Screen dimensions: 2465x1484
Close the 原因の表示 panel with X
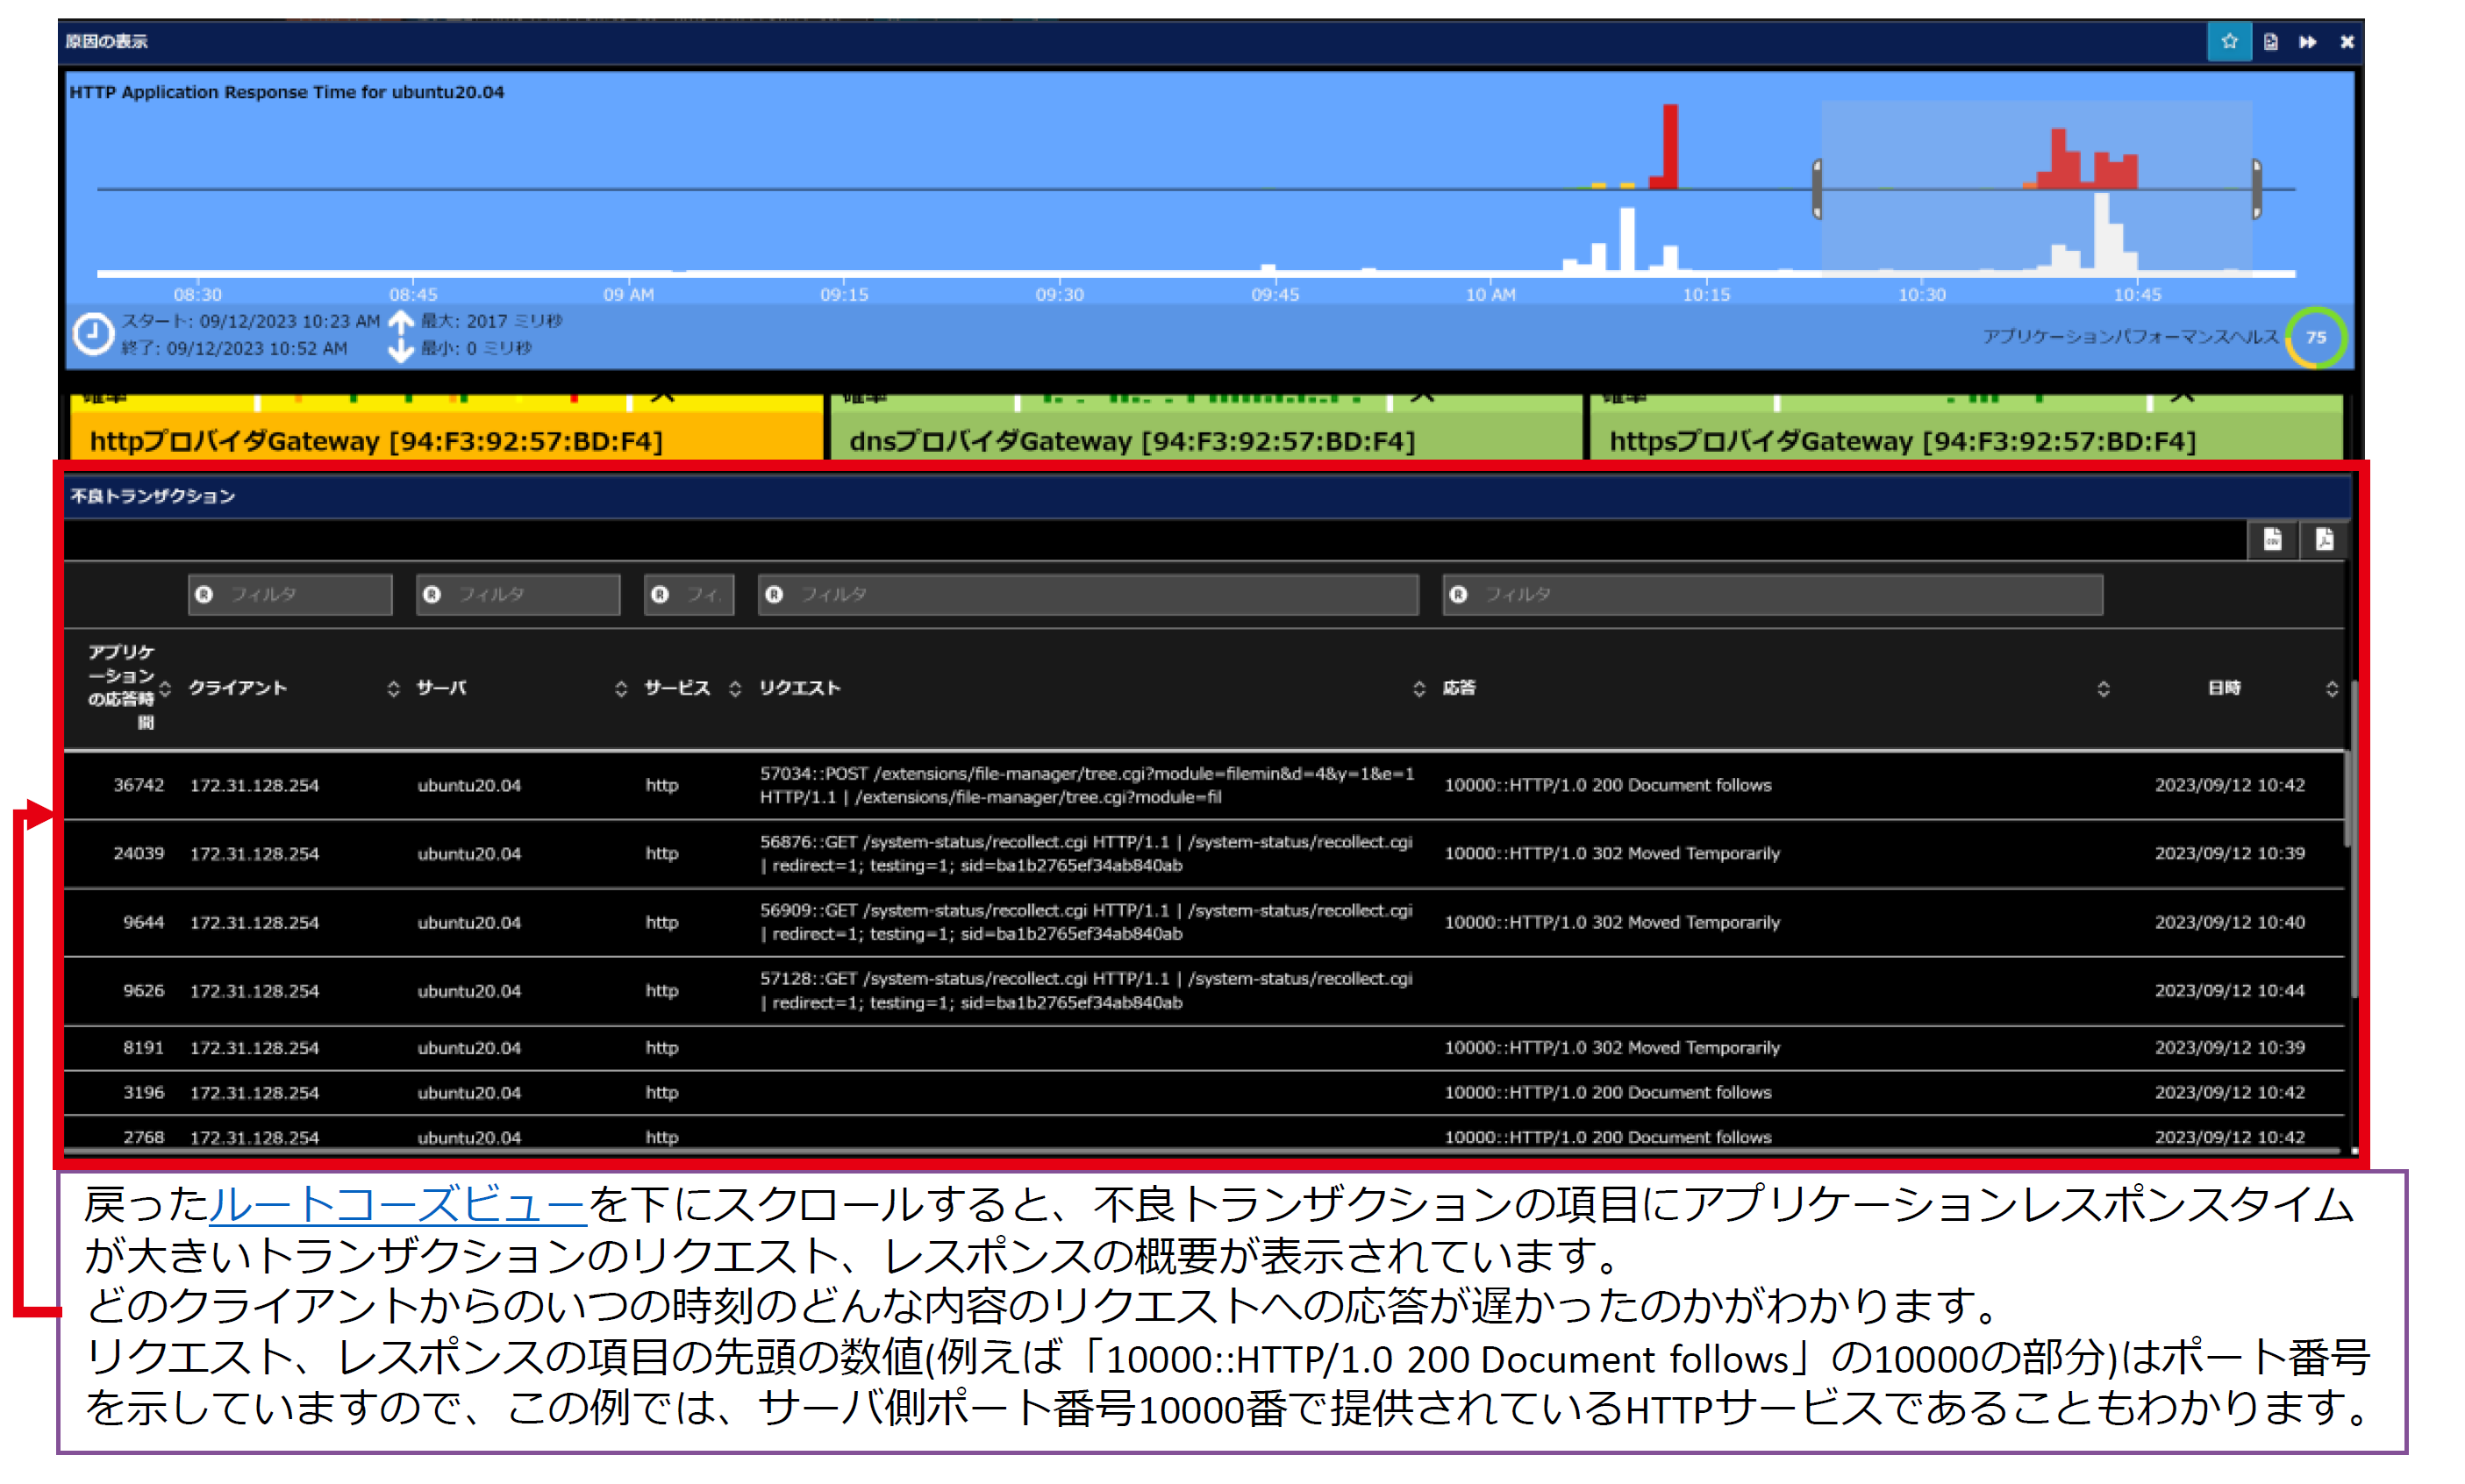tap(2347, 42)
